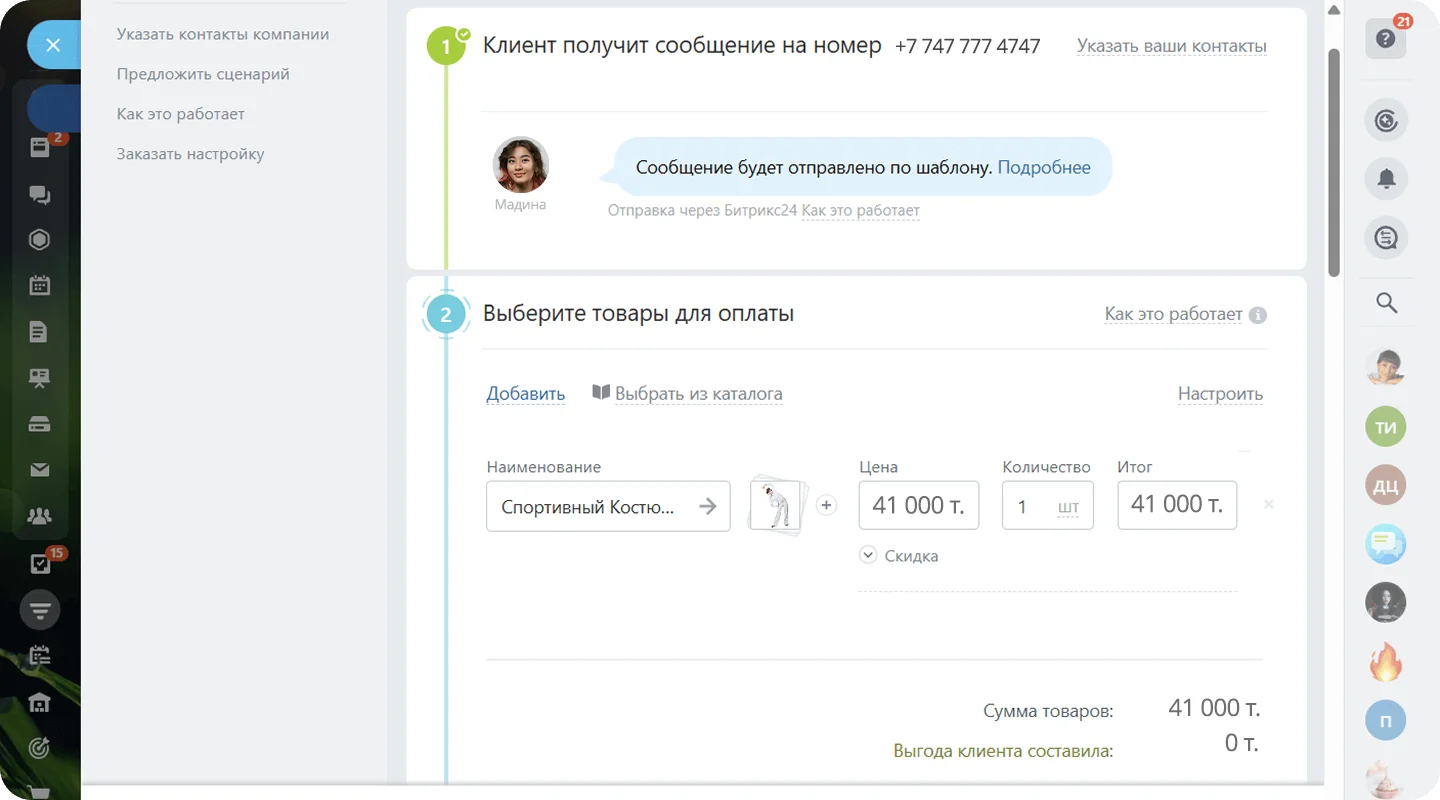
Task: Open the "Настроить" link above the product row
Action: [1220, 394]
